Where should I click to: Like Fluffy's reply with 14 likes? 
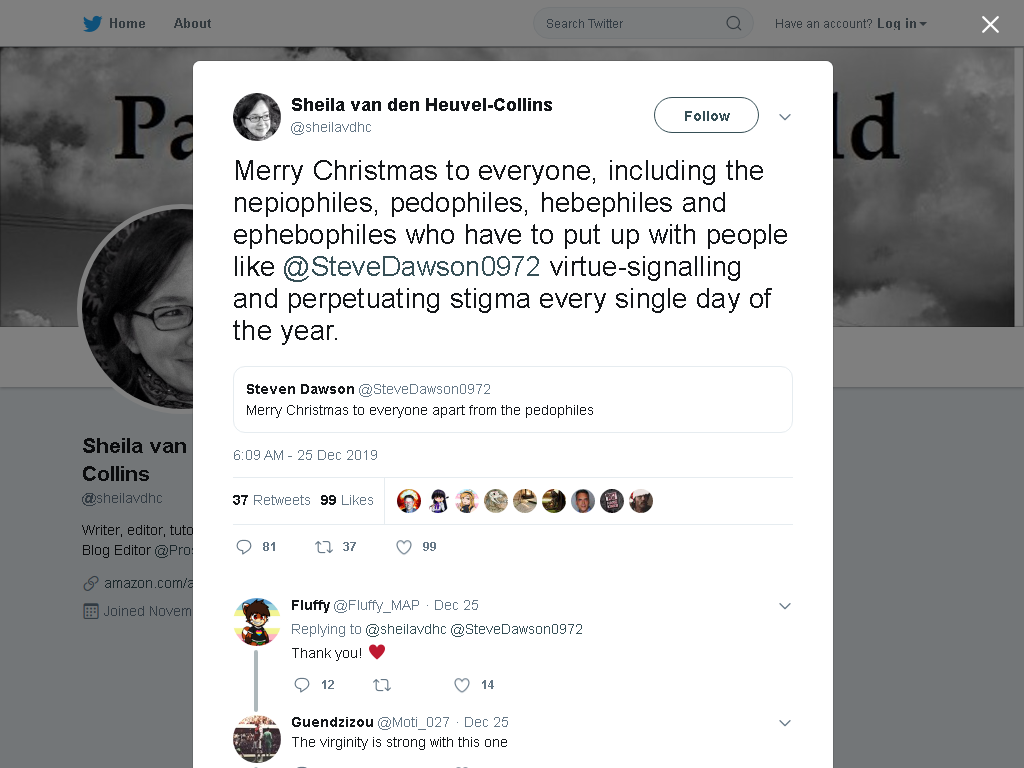click(462, 684)
